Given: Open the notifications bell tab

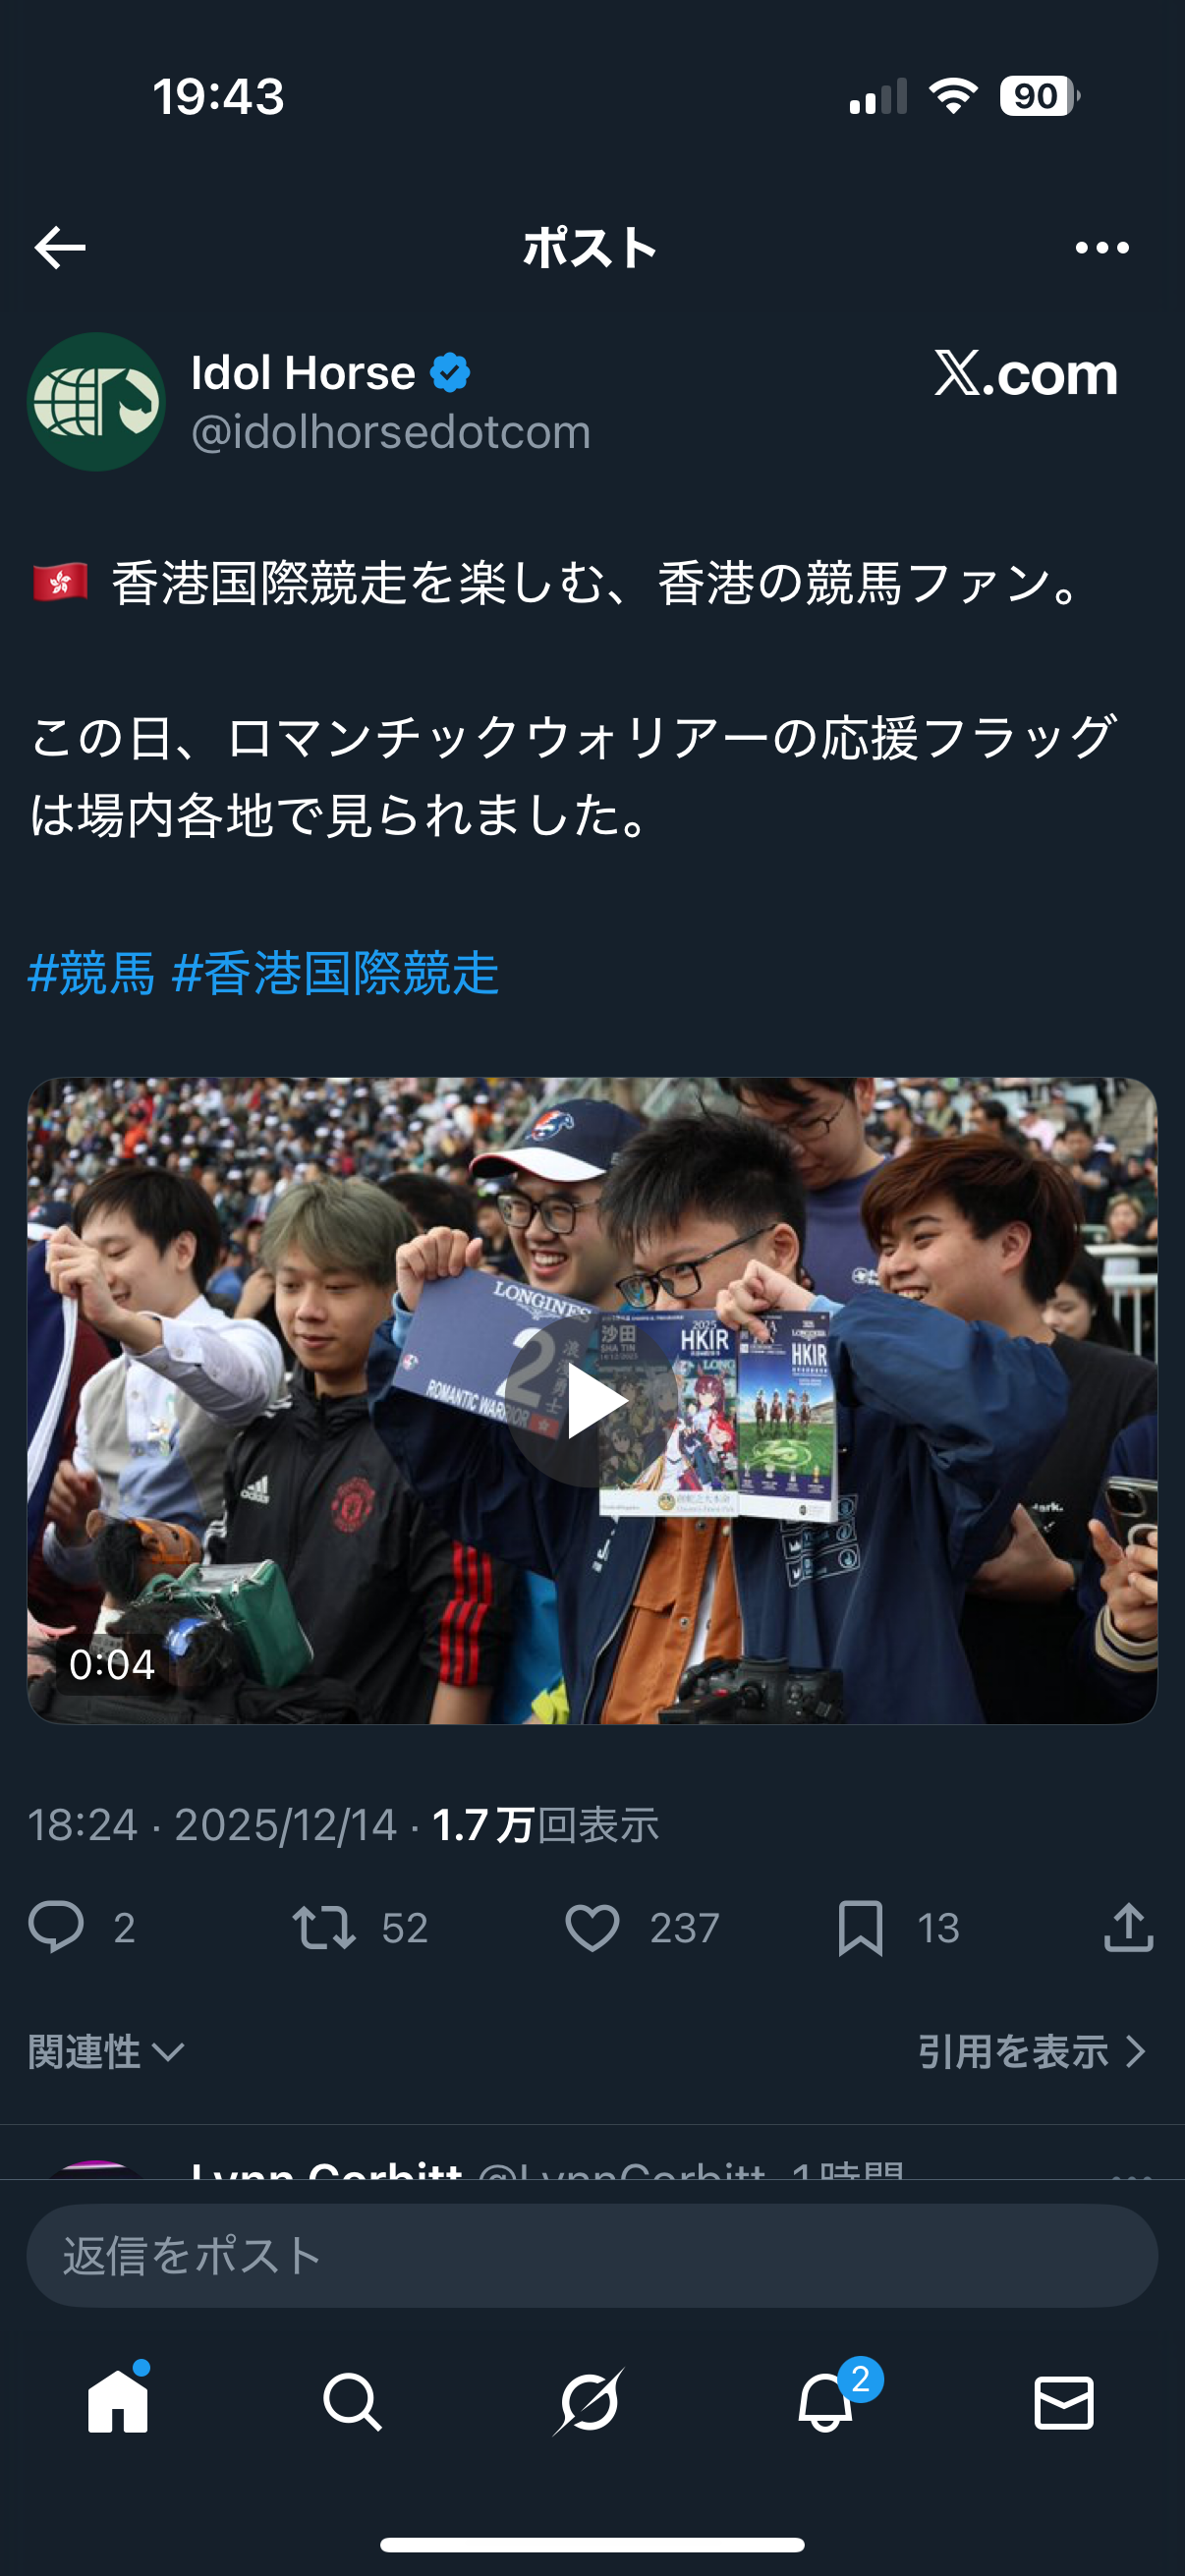Looking at the screenshot, I should (826, 2401).
